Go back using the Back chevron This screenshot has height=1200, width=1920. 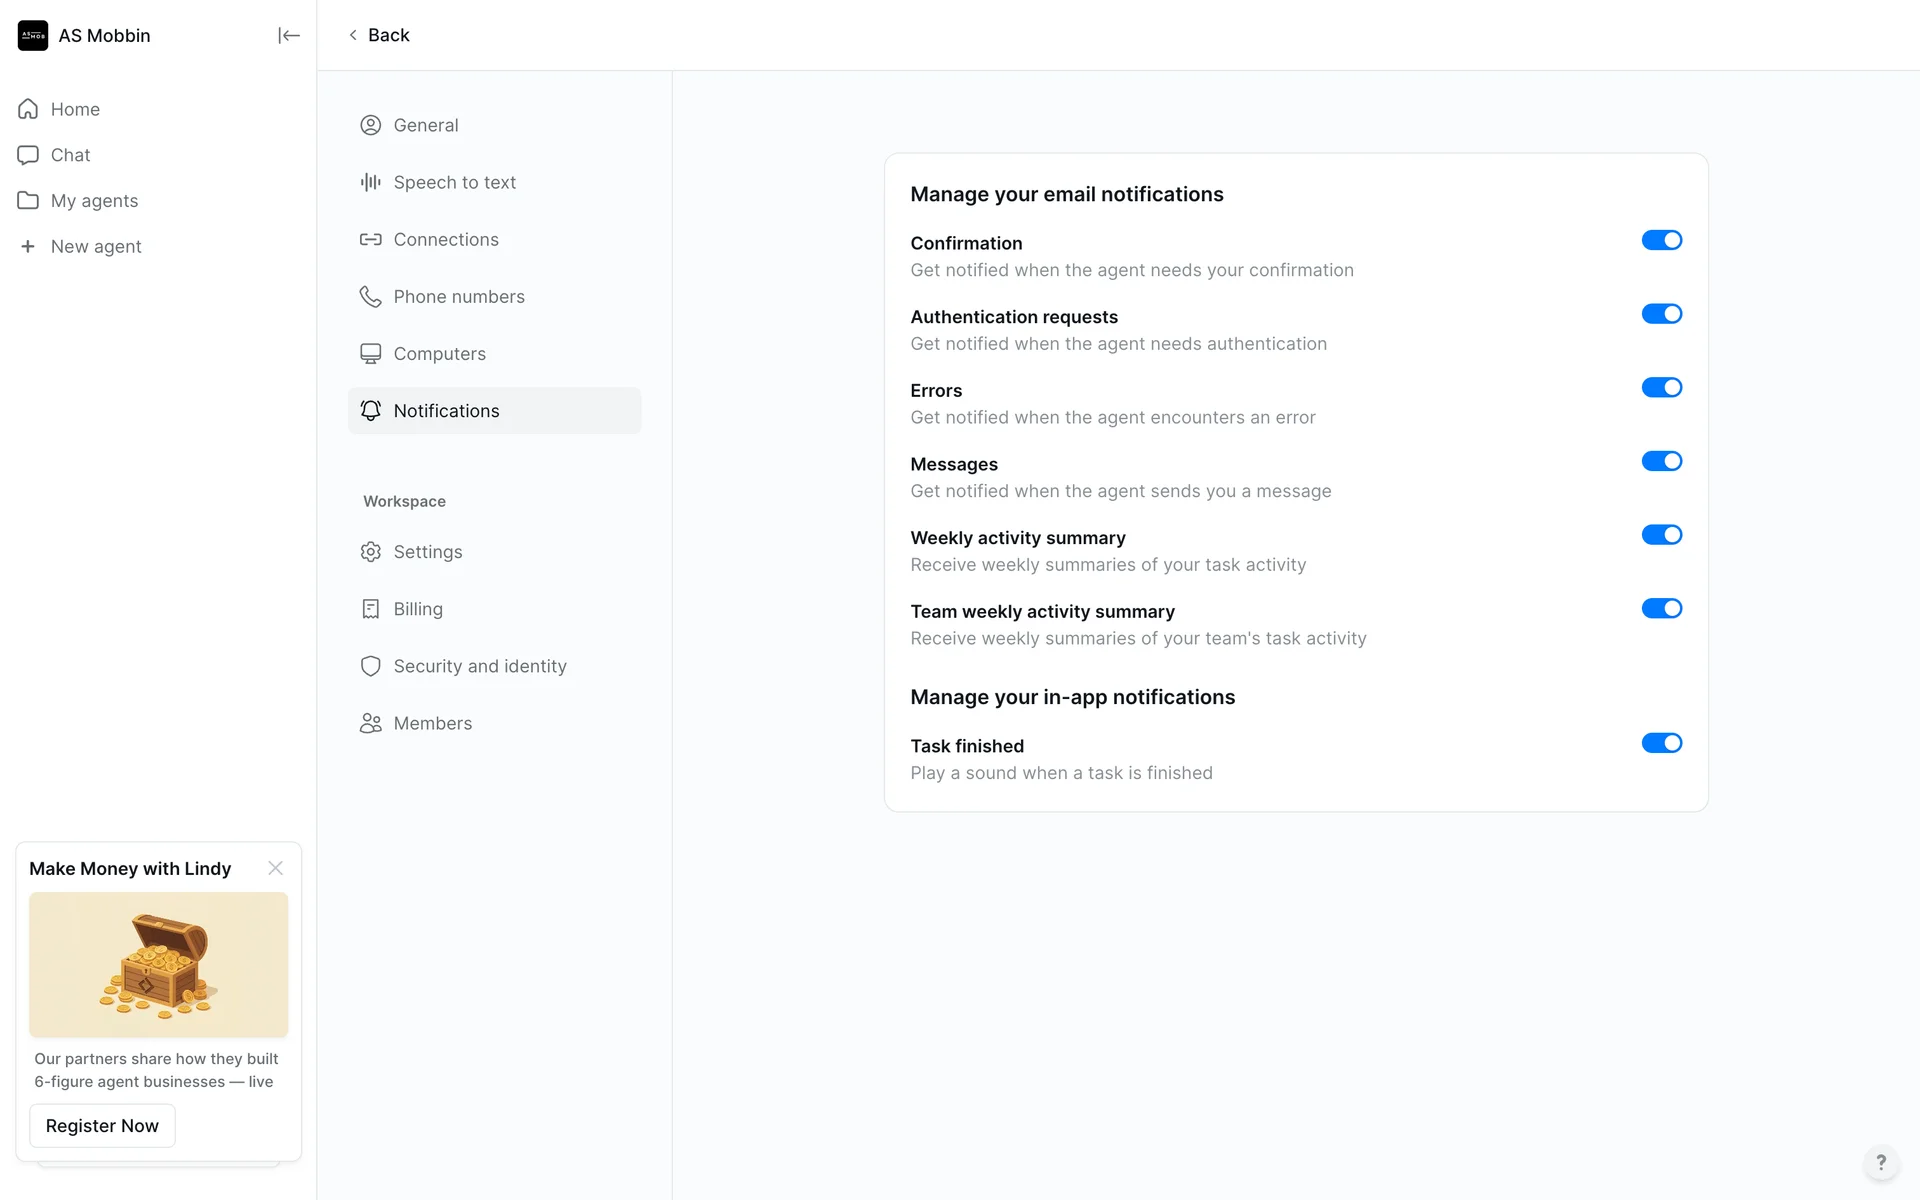pyautogui.click(x=354, y=35)
